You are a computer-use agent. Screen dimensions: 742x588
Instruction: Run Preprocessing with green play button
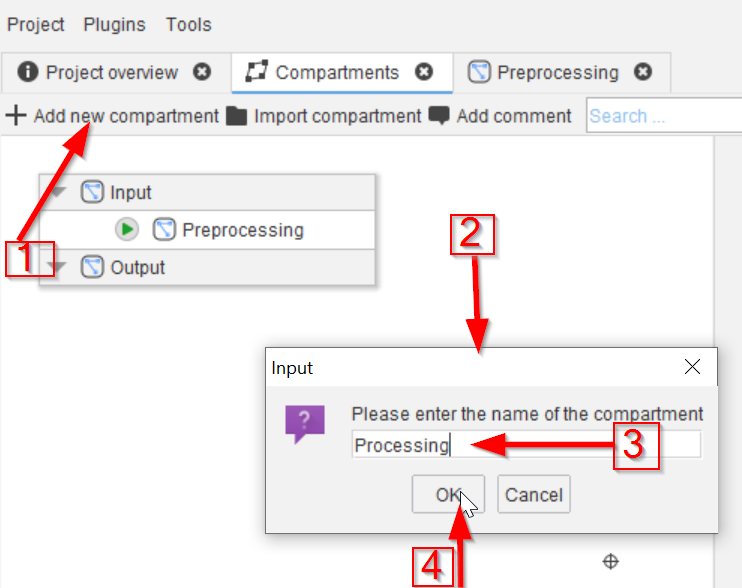[127, 230]
